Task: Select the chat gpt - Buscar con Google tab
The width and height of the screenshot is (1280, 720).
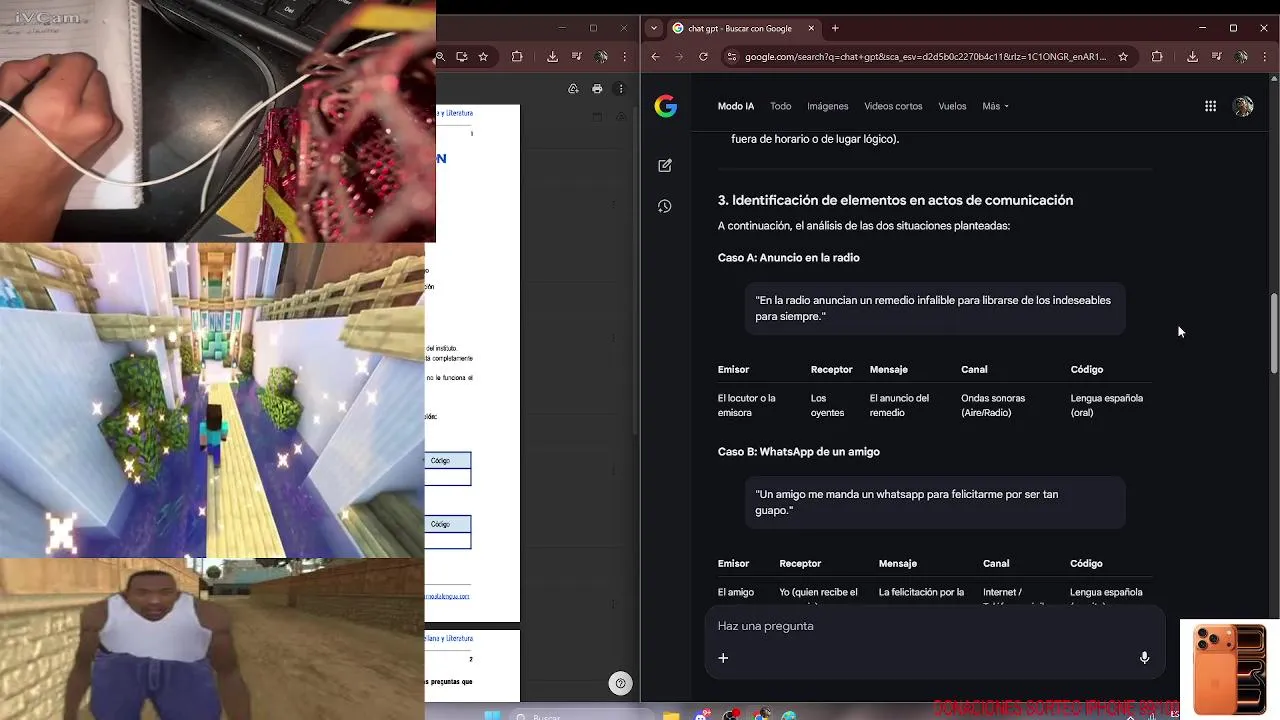Action: coord(742,28)
